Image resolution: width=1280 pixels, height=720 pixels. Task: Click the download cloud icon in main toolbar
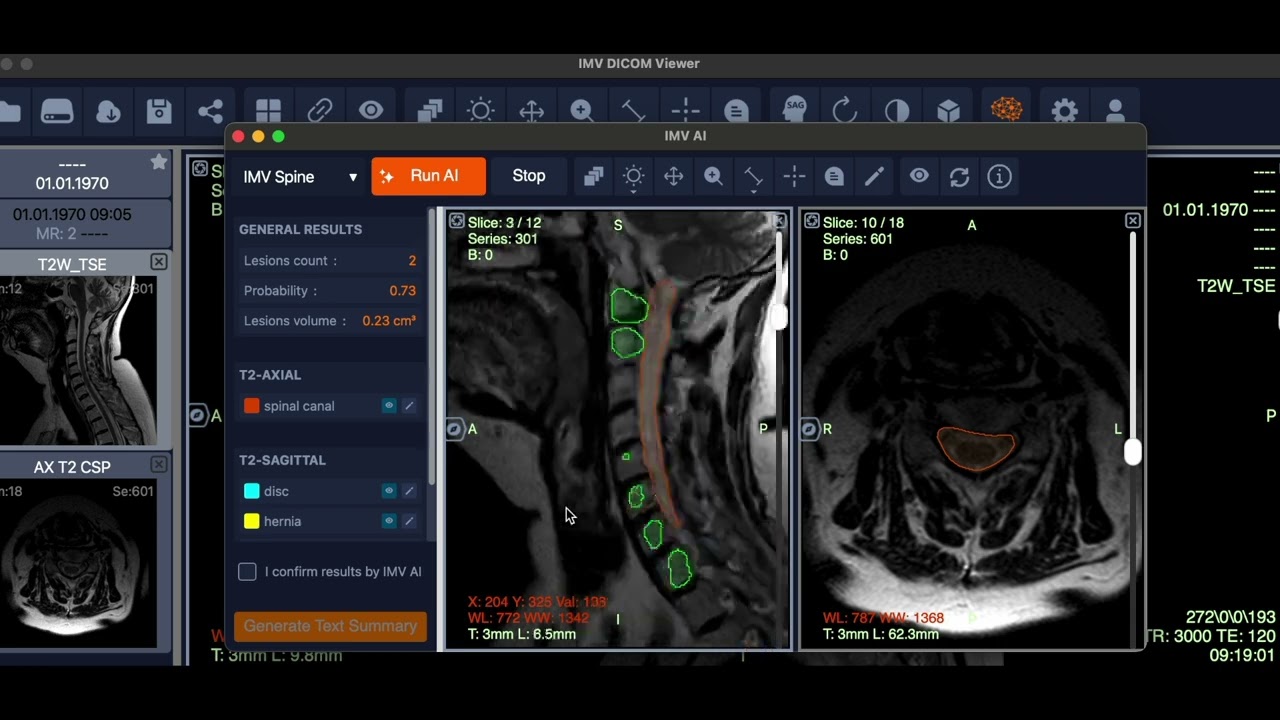point(108,111)
